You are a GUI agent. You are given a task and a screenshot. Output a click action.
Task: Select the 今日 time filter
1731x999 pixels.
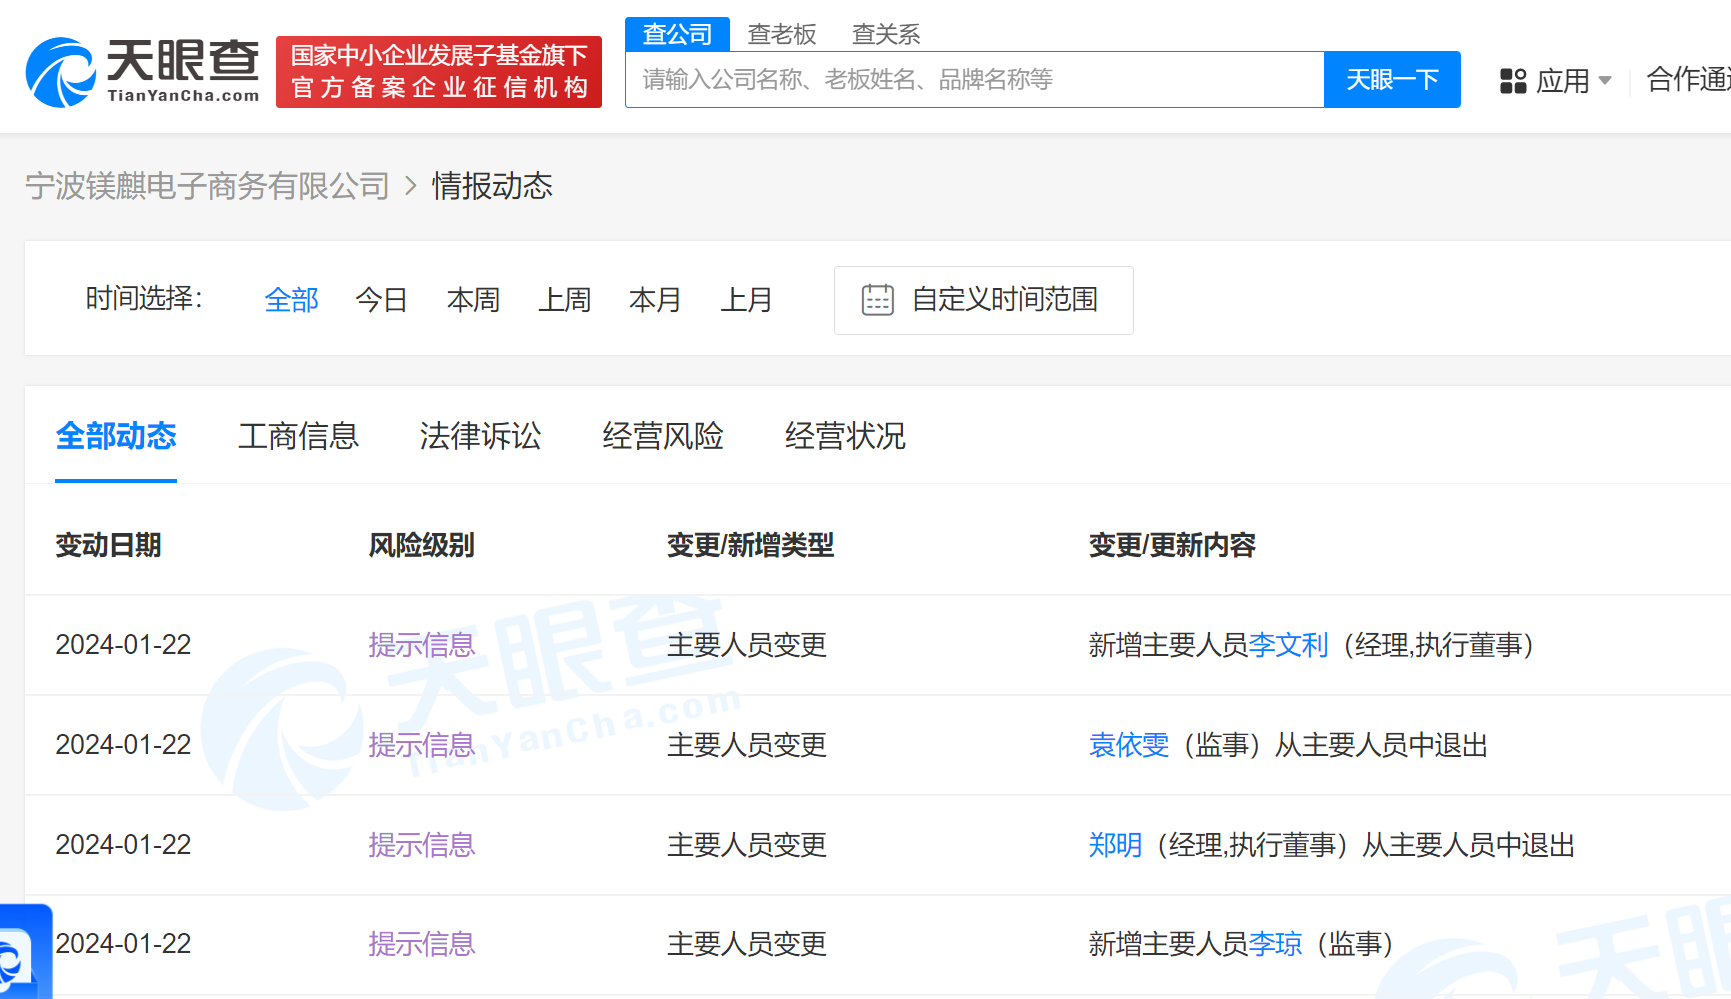coord(382,300)
